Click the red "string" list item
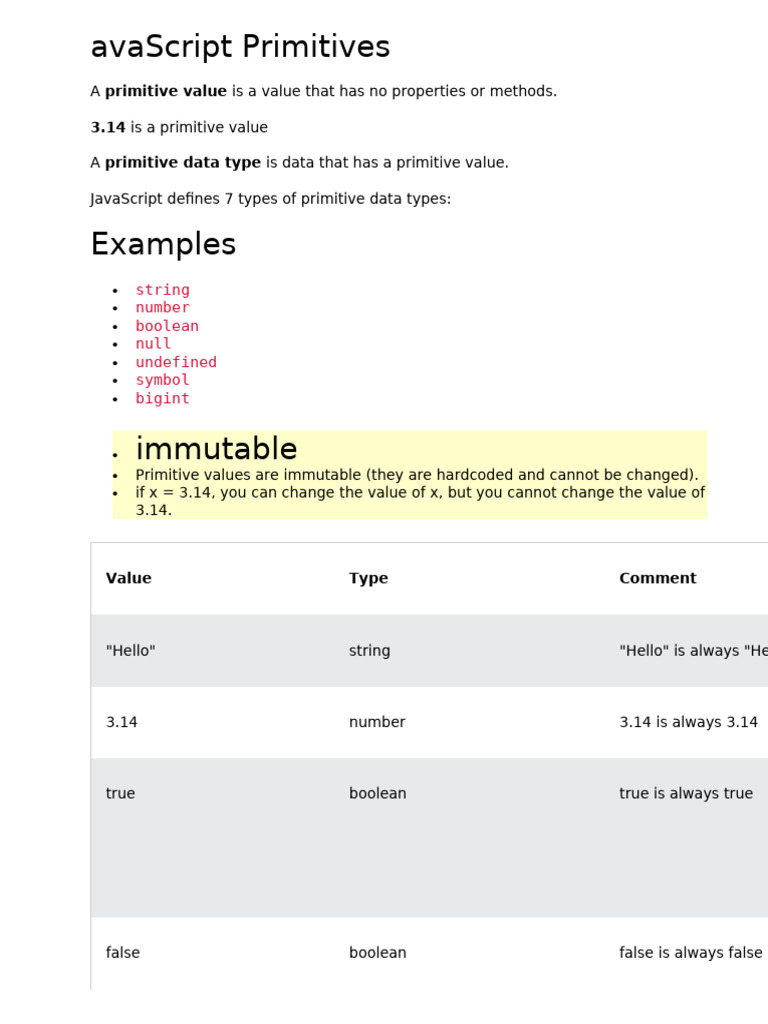The height and width of the screenshot is (1024, 768). [162, 290]
